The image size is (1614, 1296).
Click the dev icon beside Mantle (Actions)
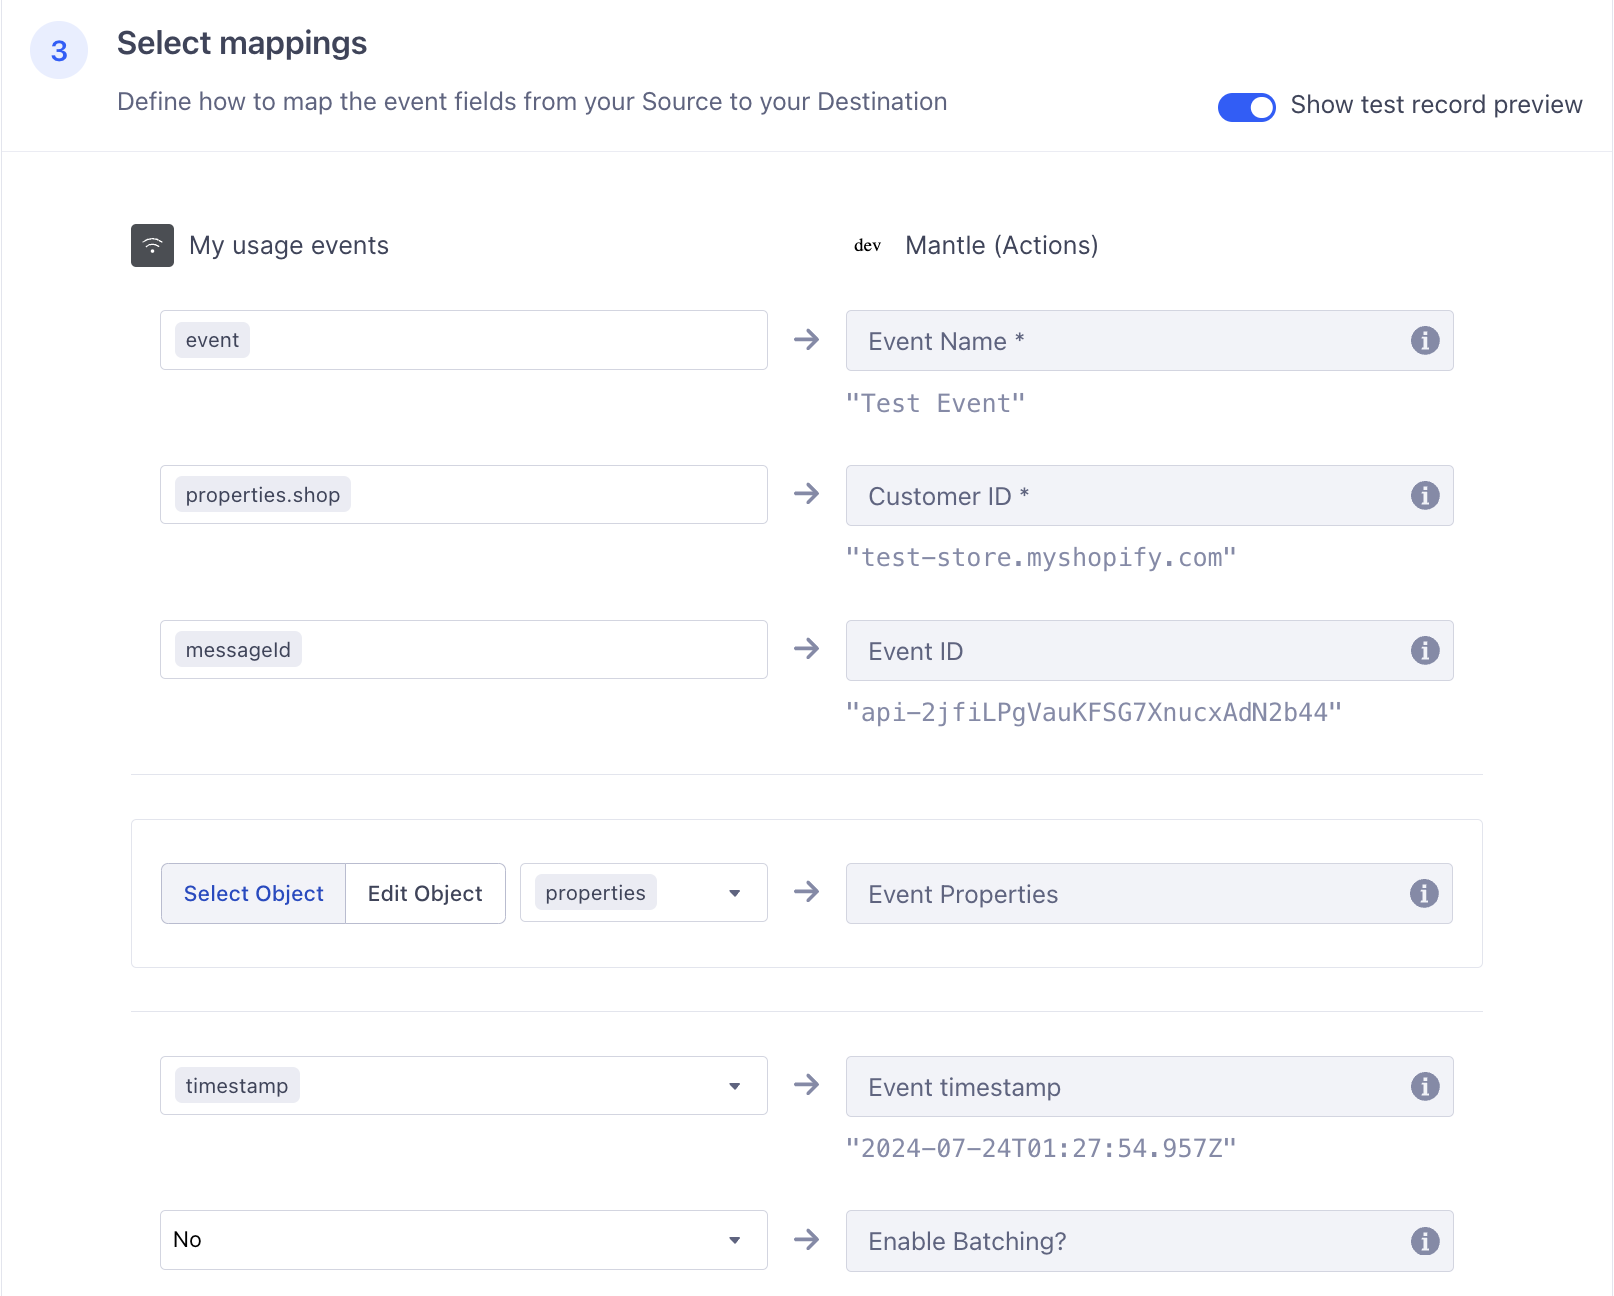click(x=866, y=245)
